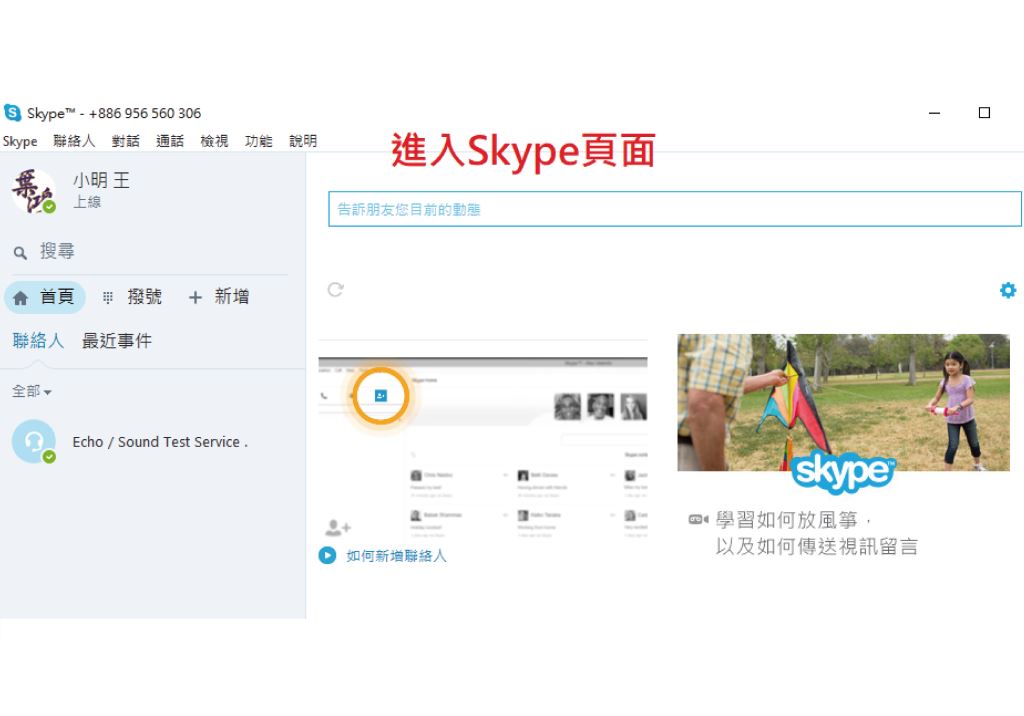This screenshot has height=716, width=1024.
Task: Open the 如何新增聯絡人 link
Action: click(x=396, y=556)
